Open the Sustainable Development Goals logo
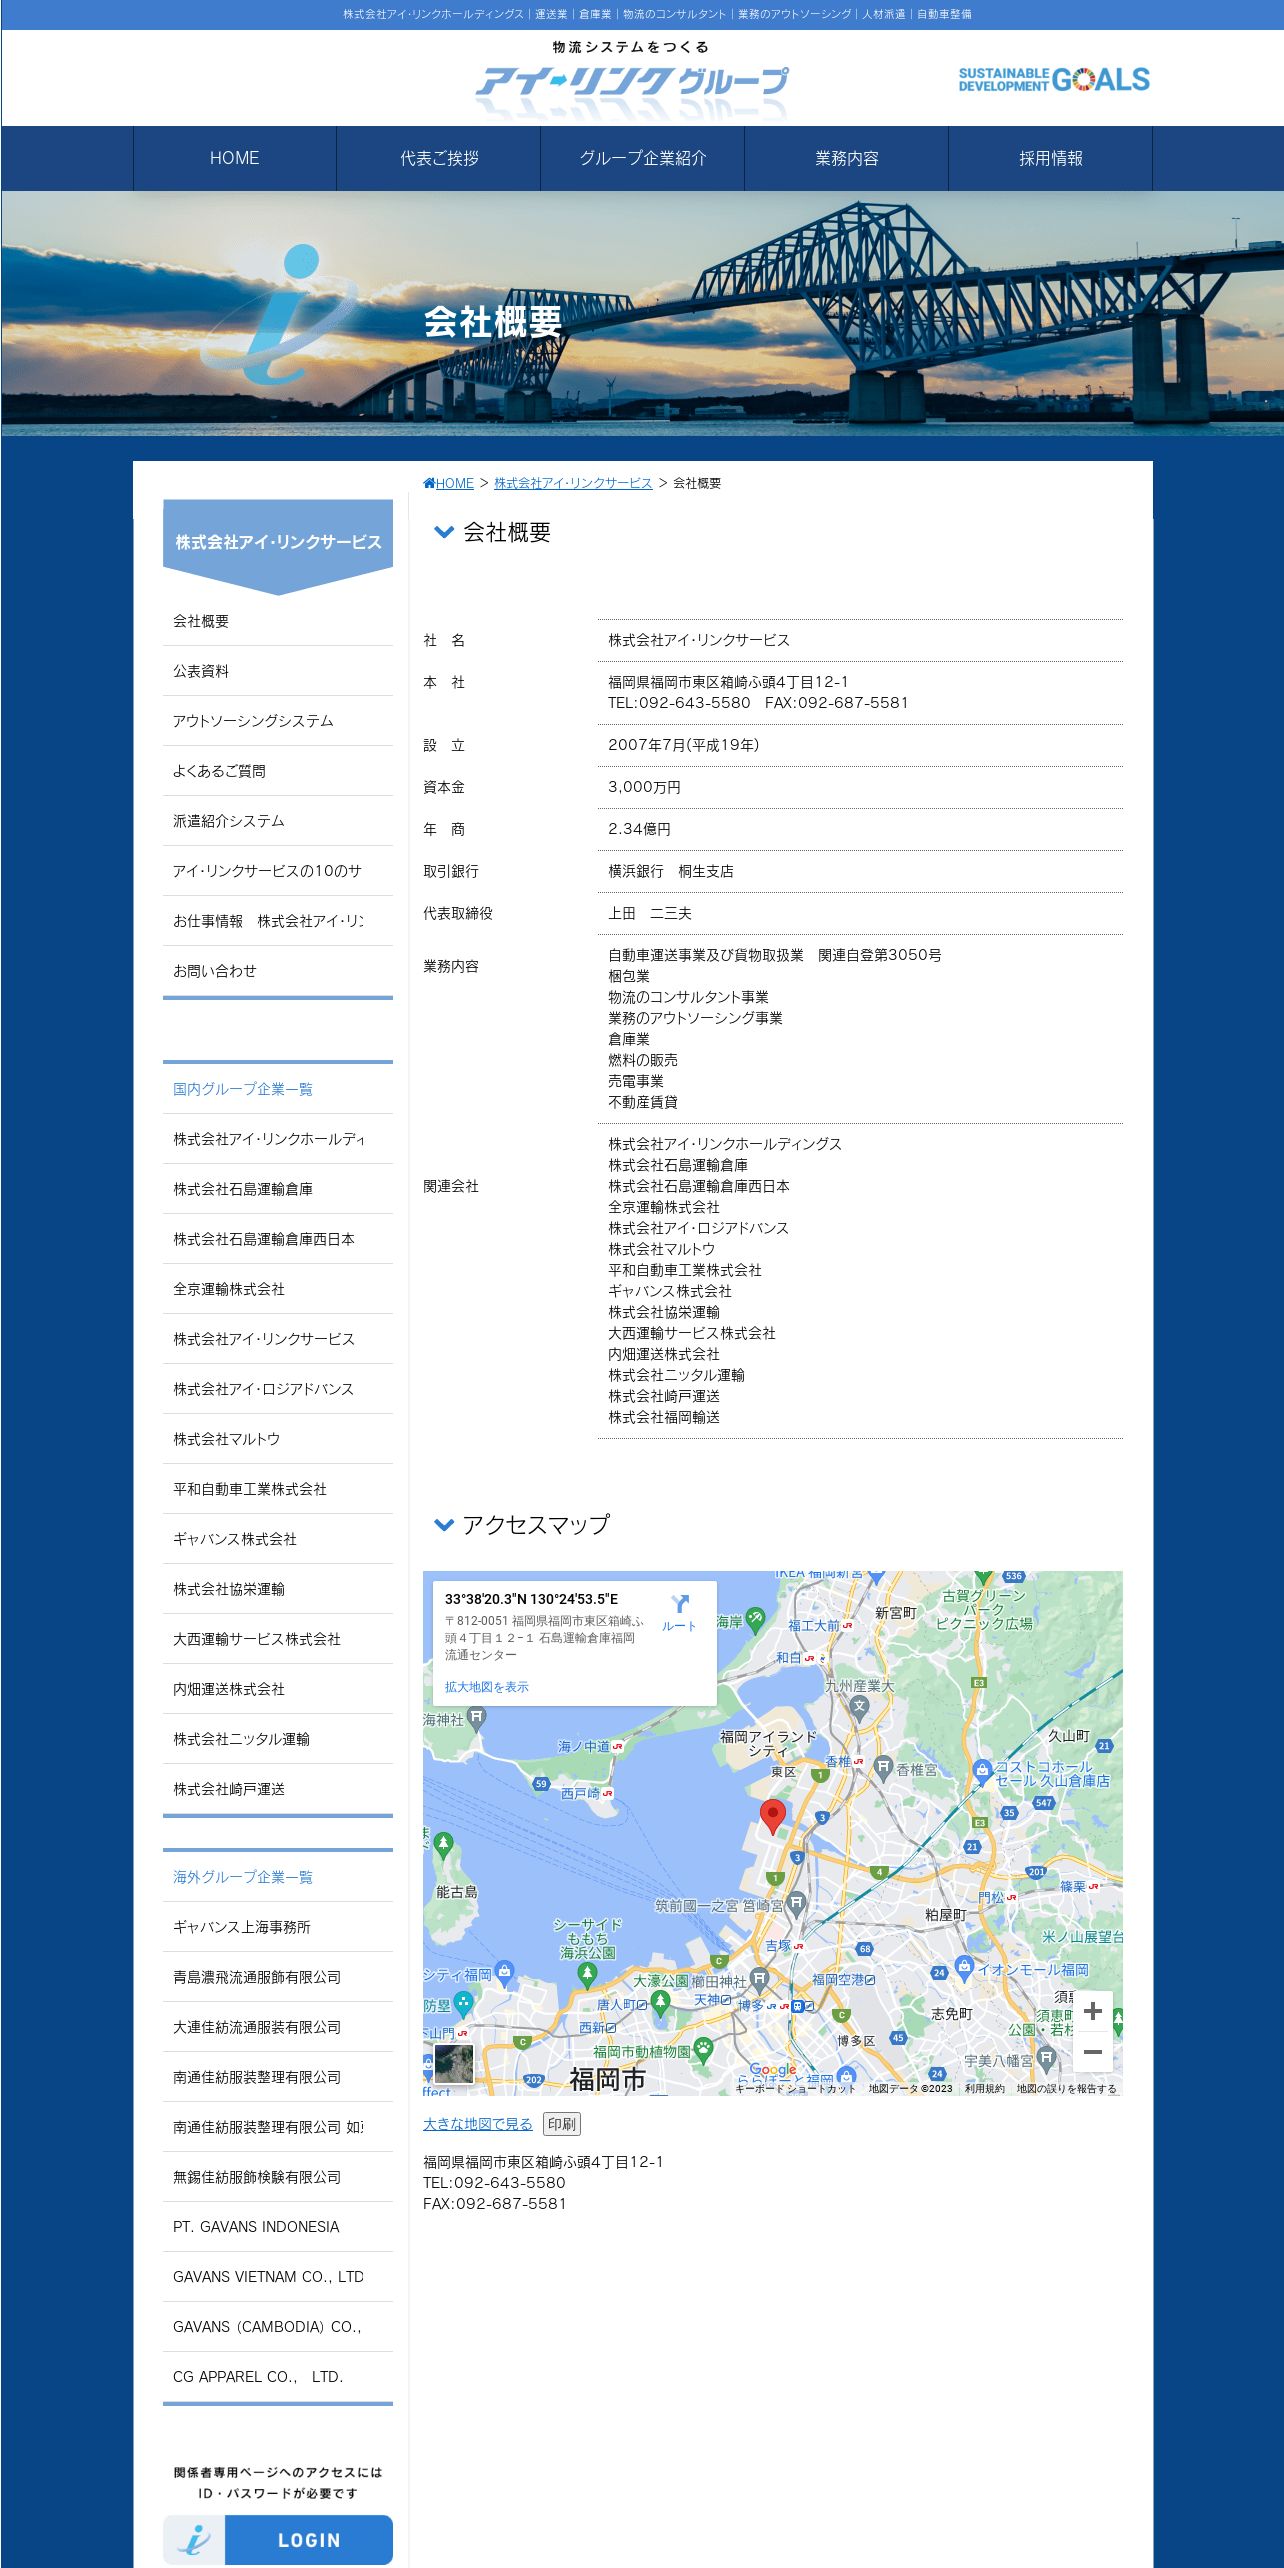This screenshot has height=2568, width=1284. point(1054,80)
